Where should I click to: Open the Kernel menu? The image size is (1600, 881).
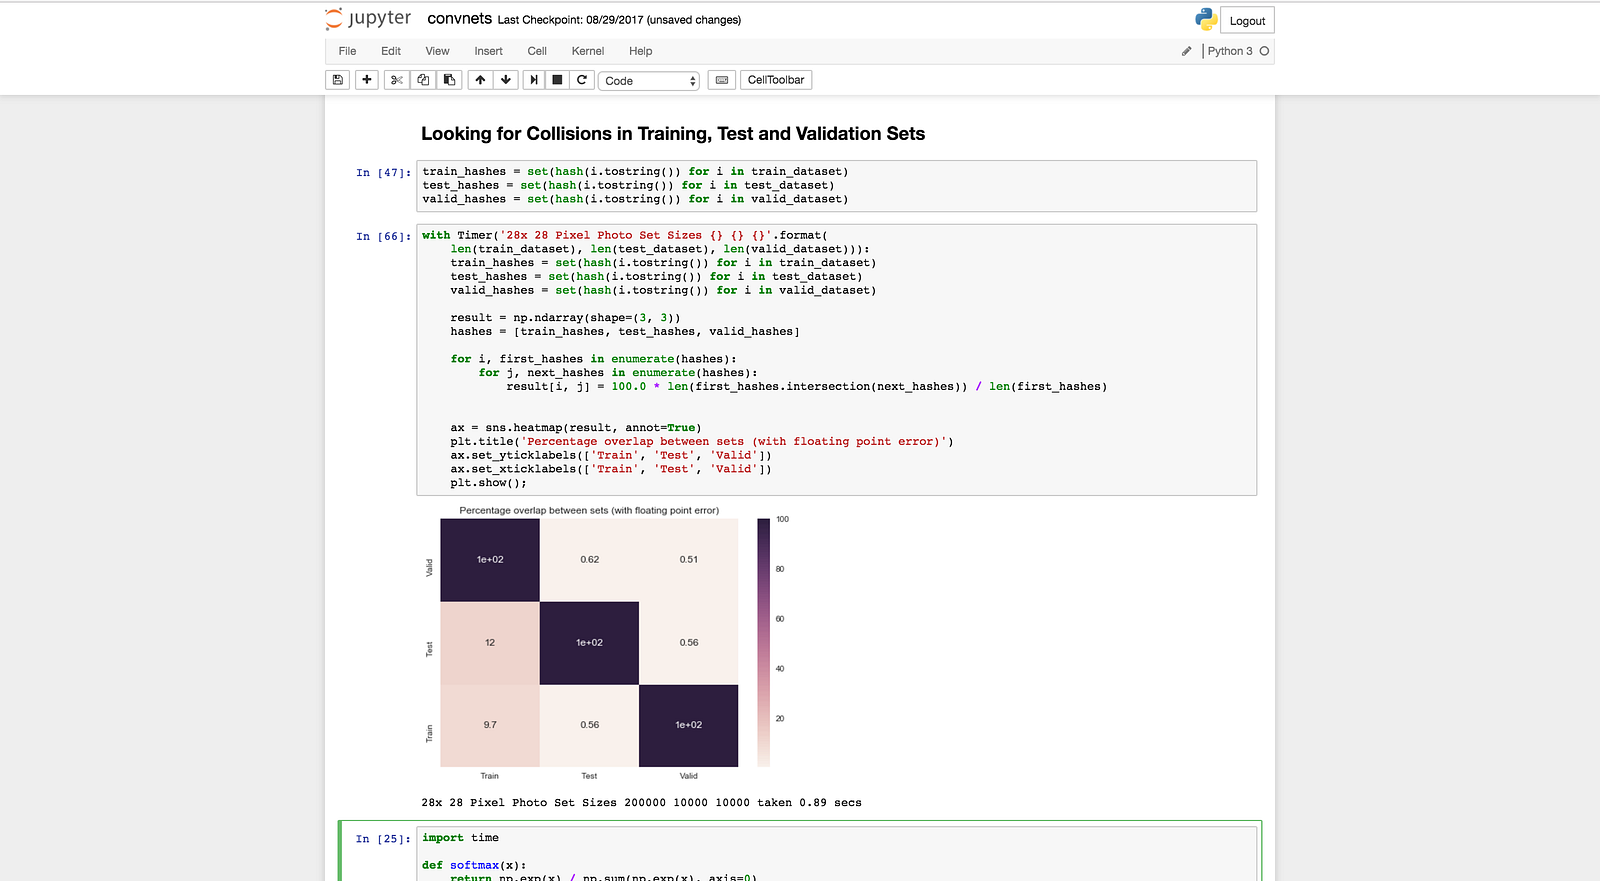tap(587, 51)
